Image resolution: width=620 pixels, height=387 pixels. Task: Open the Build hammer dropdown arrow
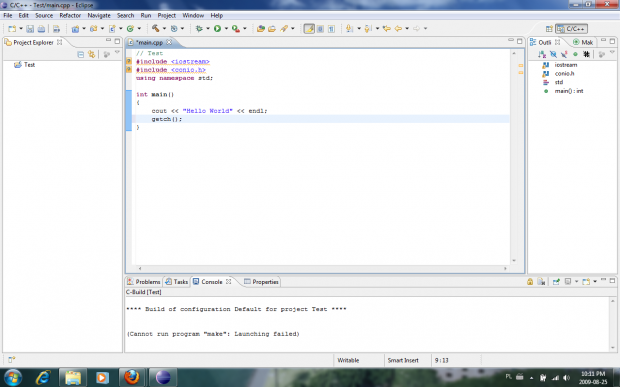click(x=164, y=28)
